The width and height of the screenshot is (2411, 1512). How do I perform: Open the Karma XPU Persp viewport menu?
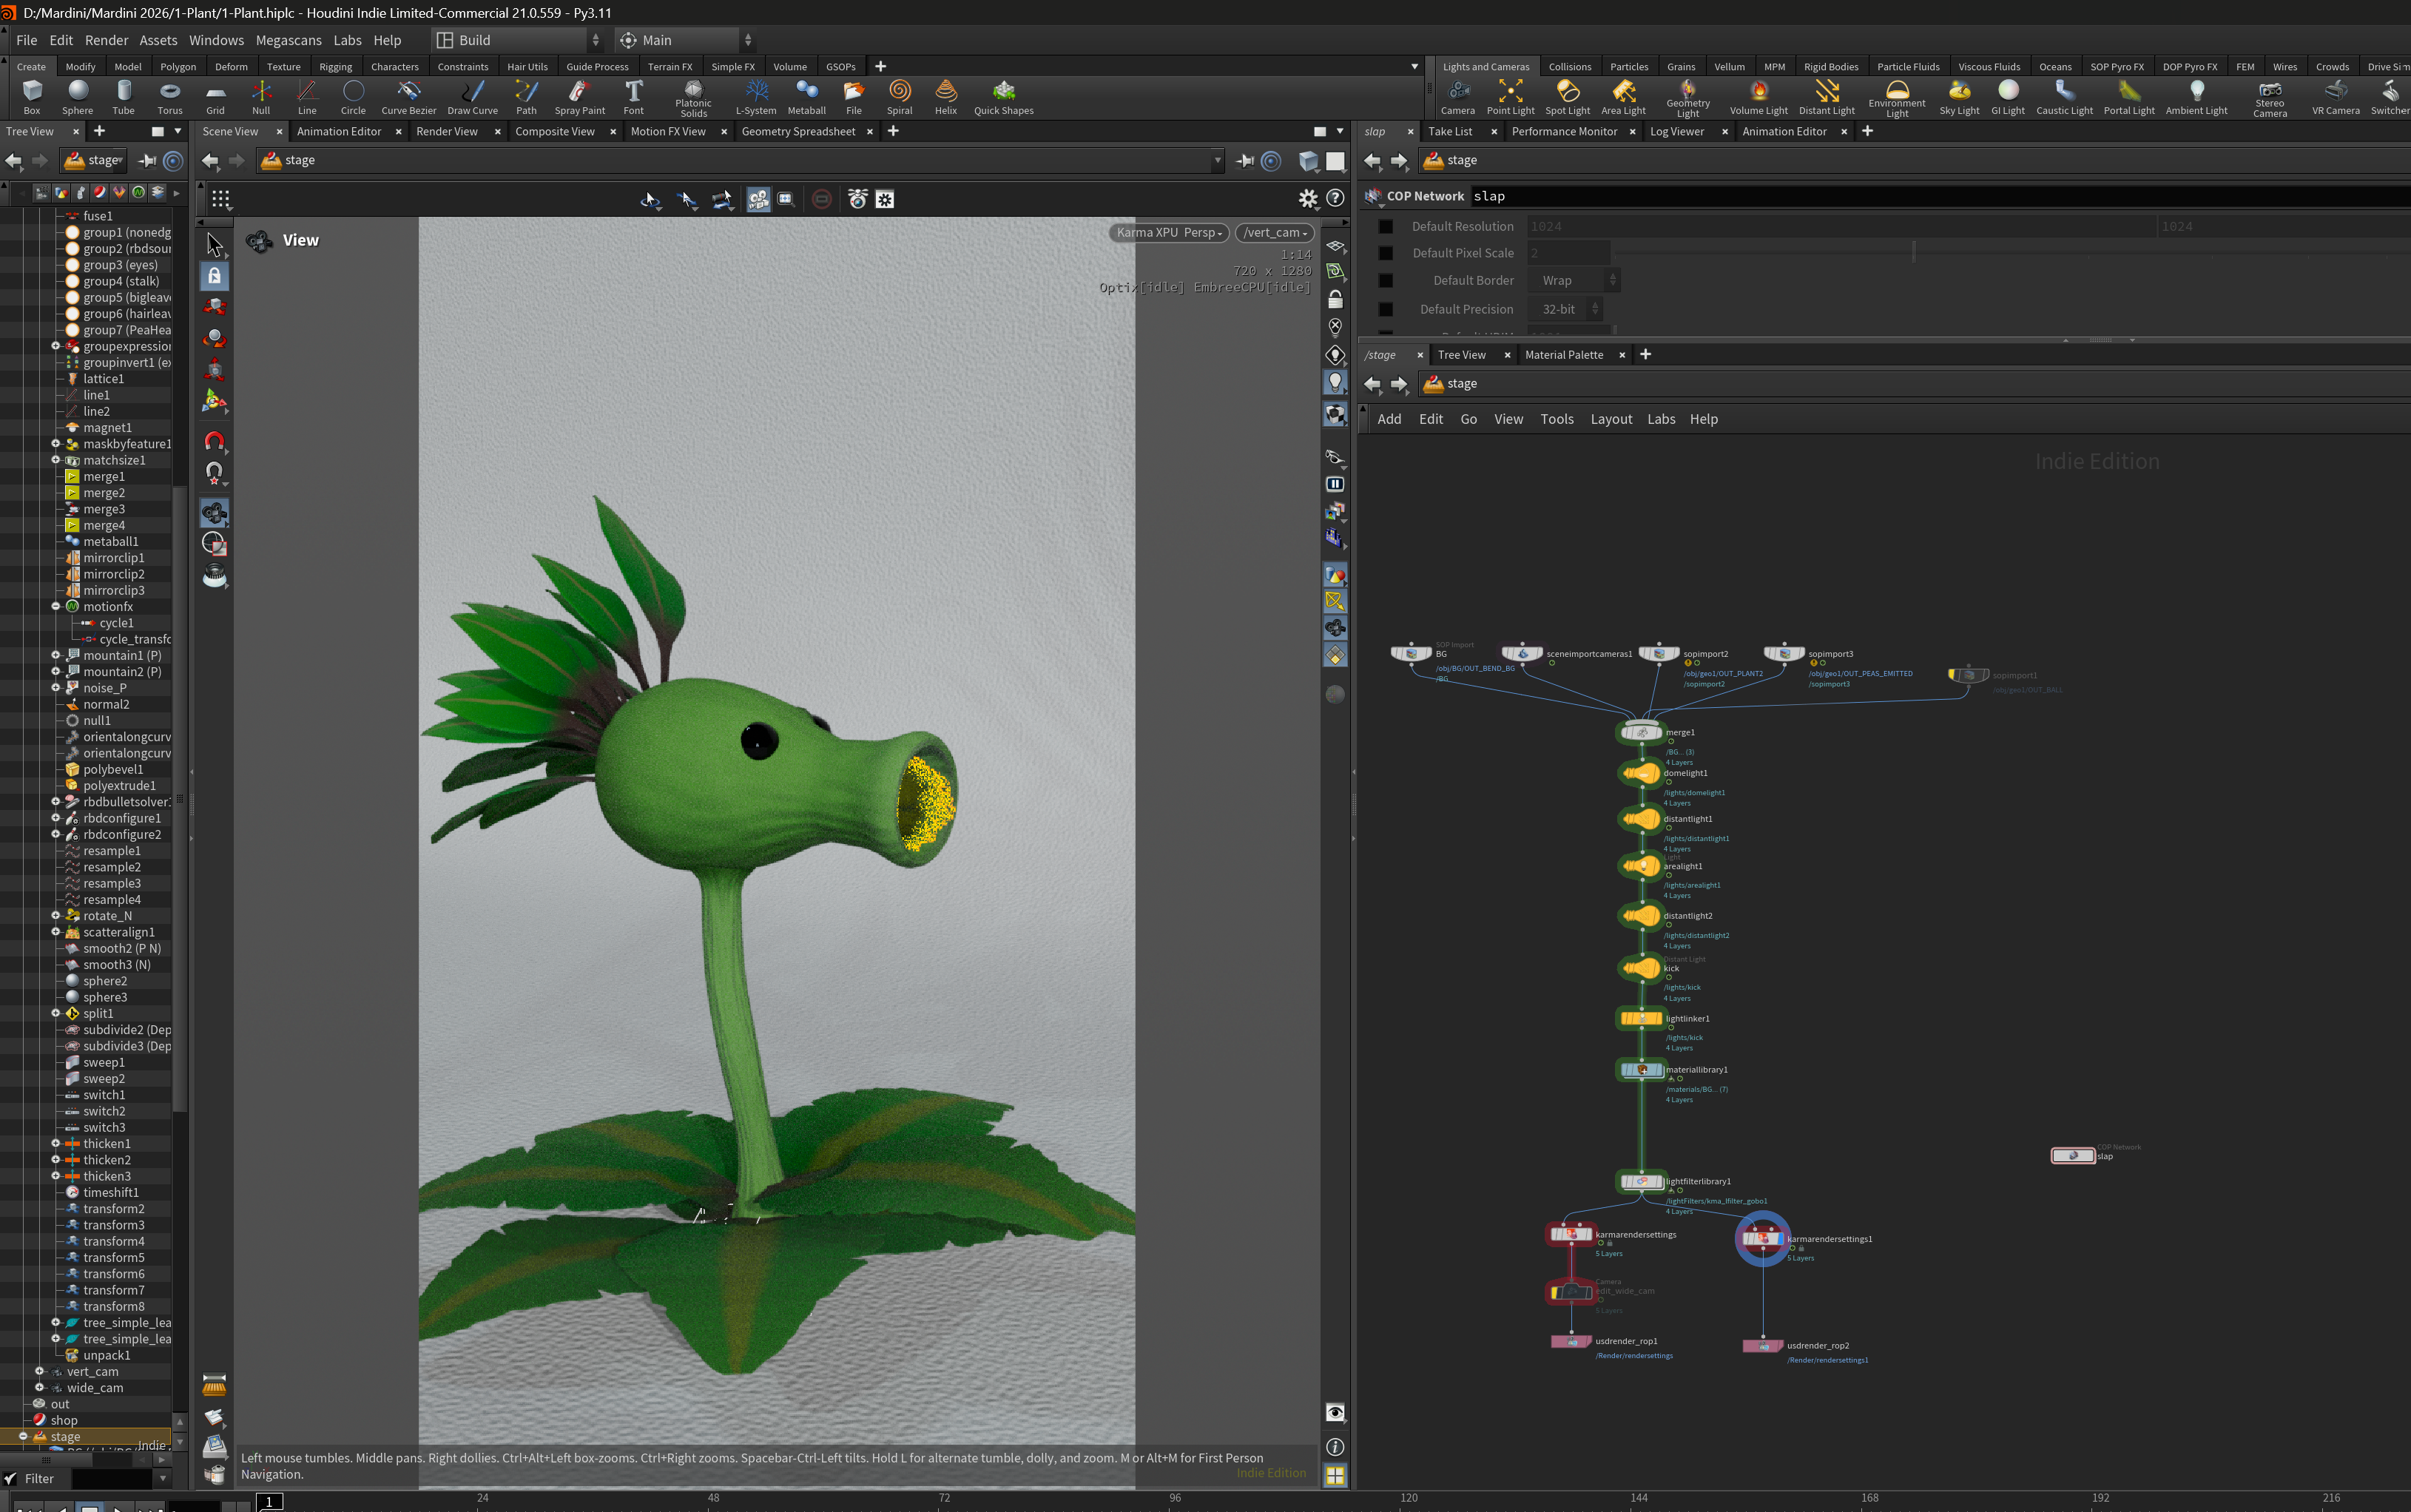click(x=1169, y=233)
